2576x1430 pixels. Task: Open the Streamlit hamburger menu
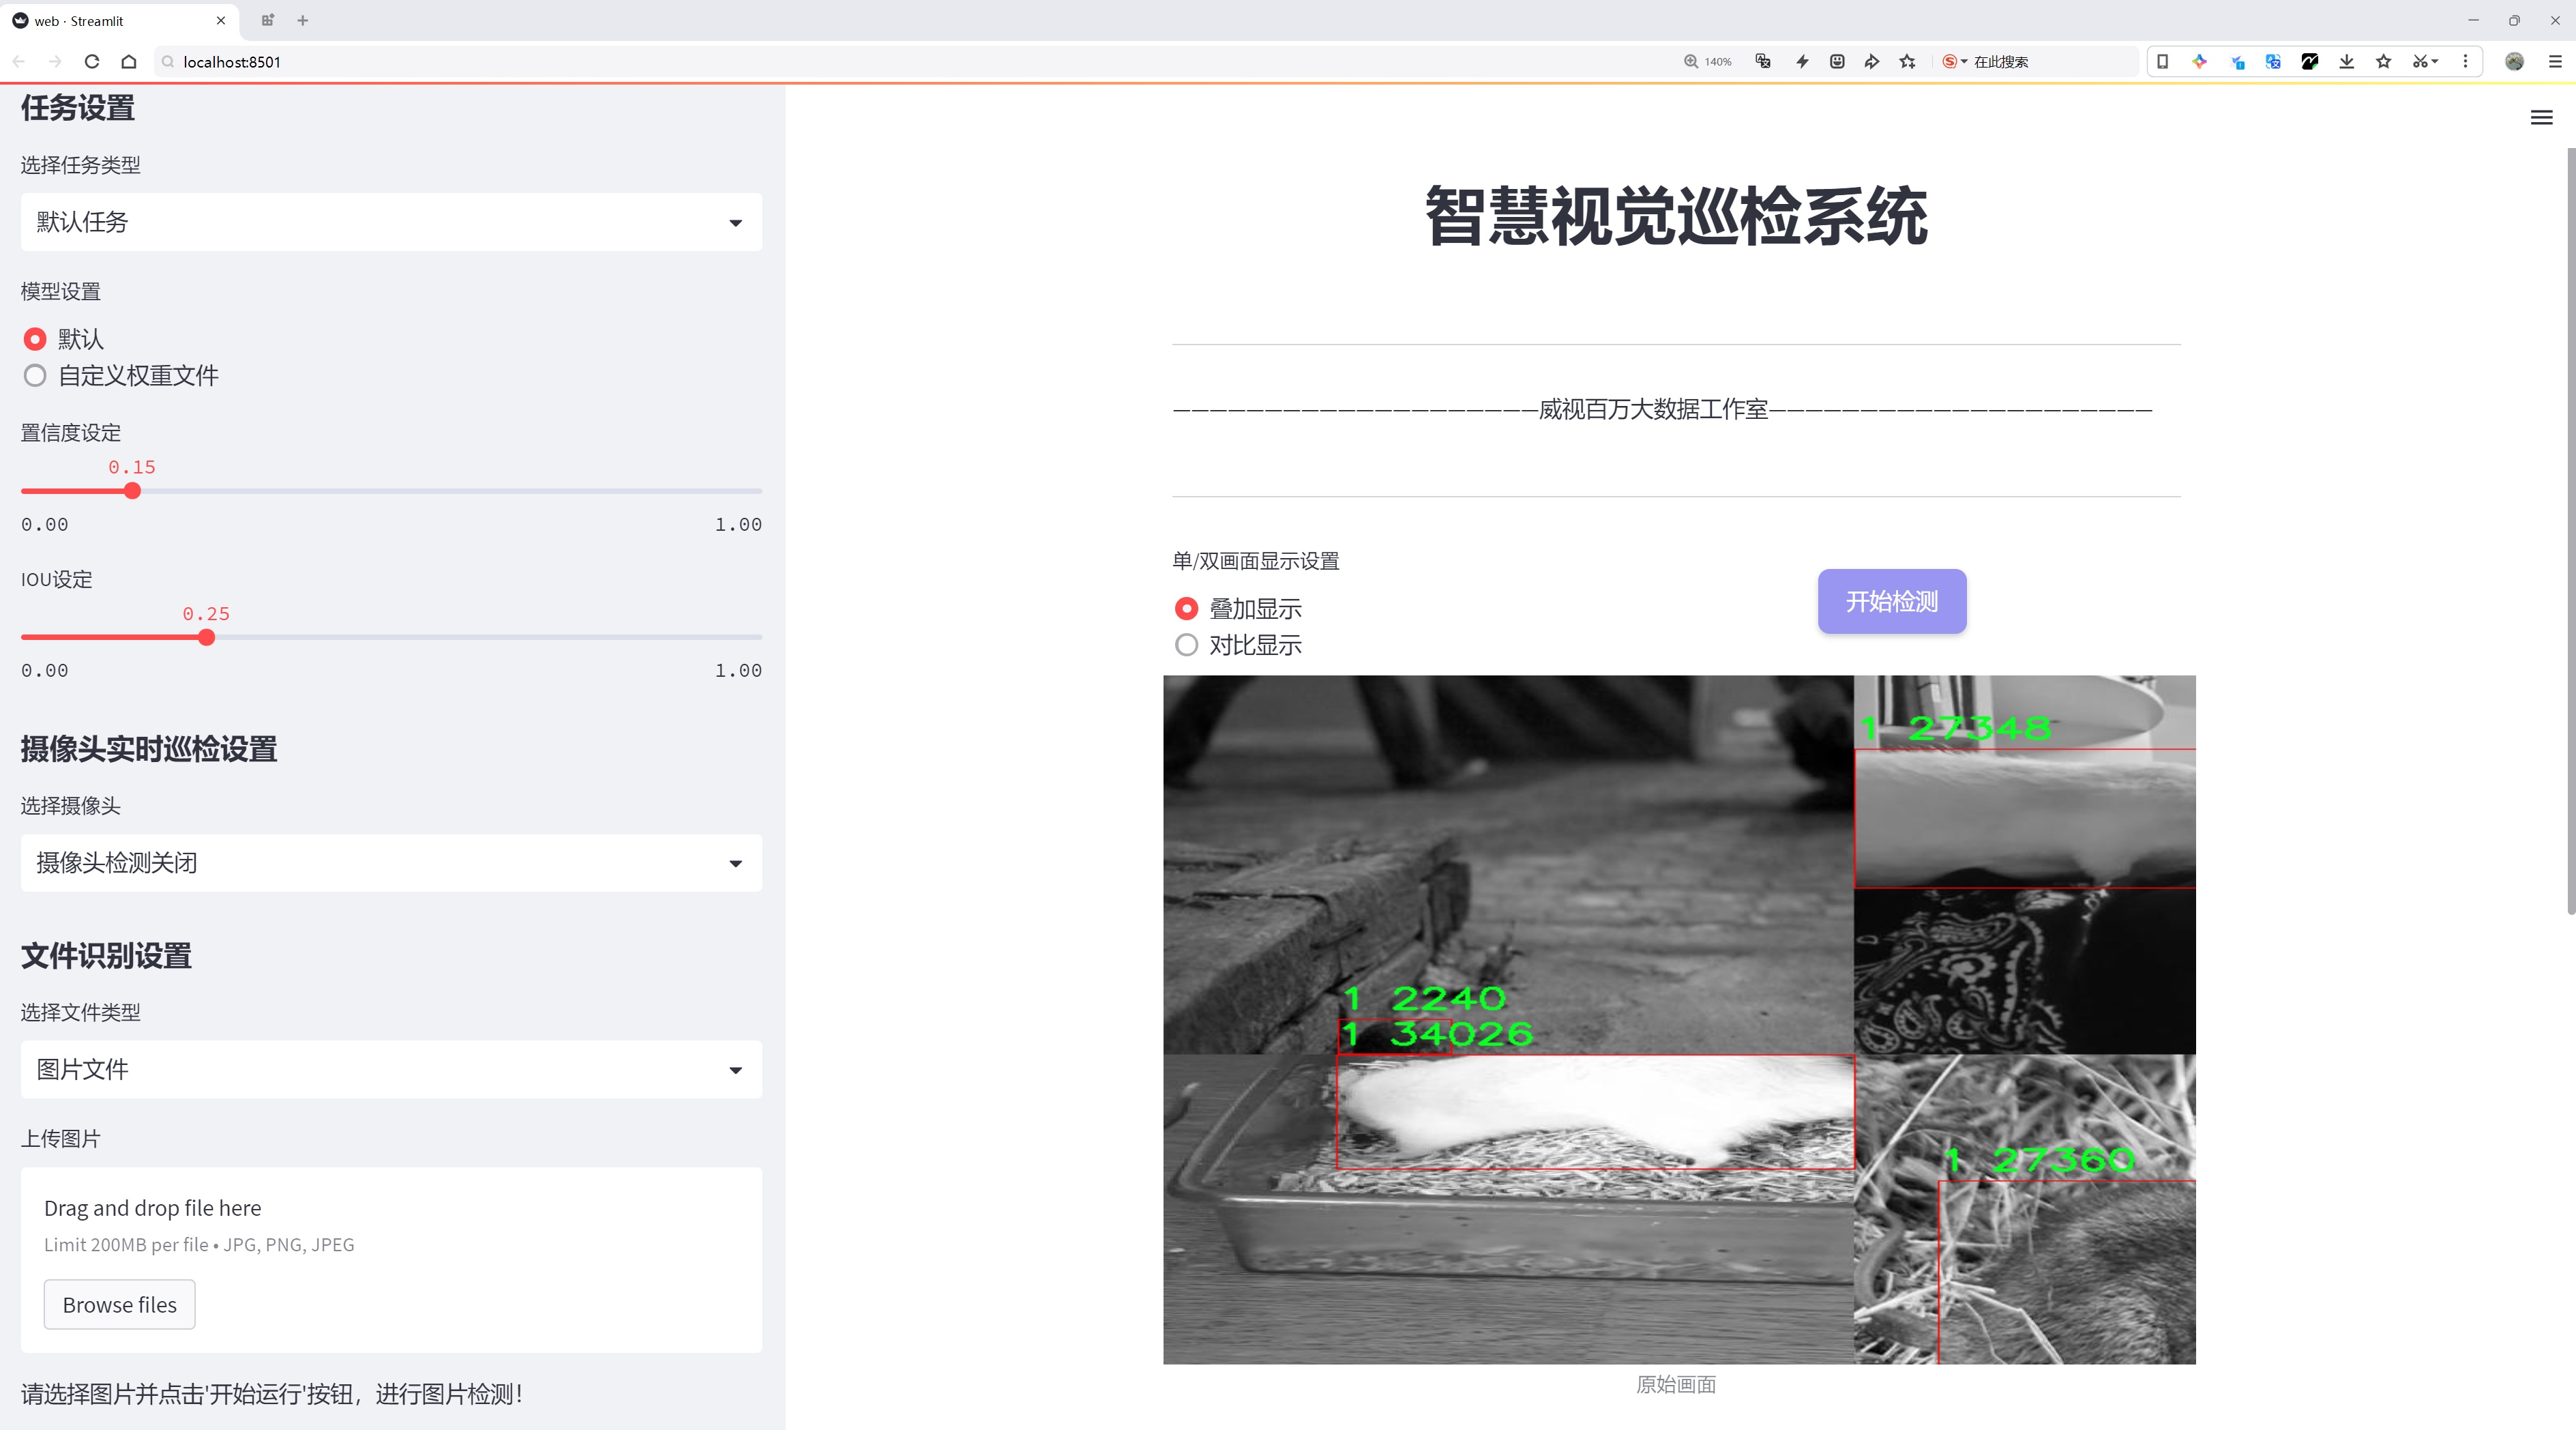[x=2541, y=118]
